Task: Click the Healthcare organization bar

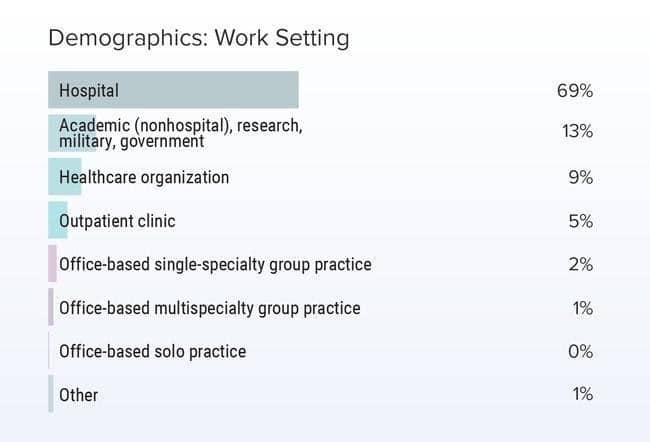Action: point(65,177)
